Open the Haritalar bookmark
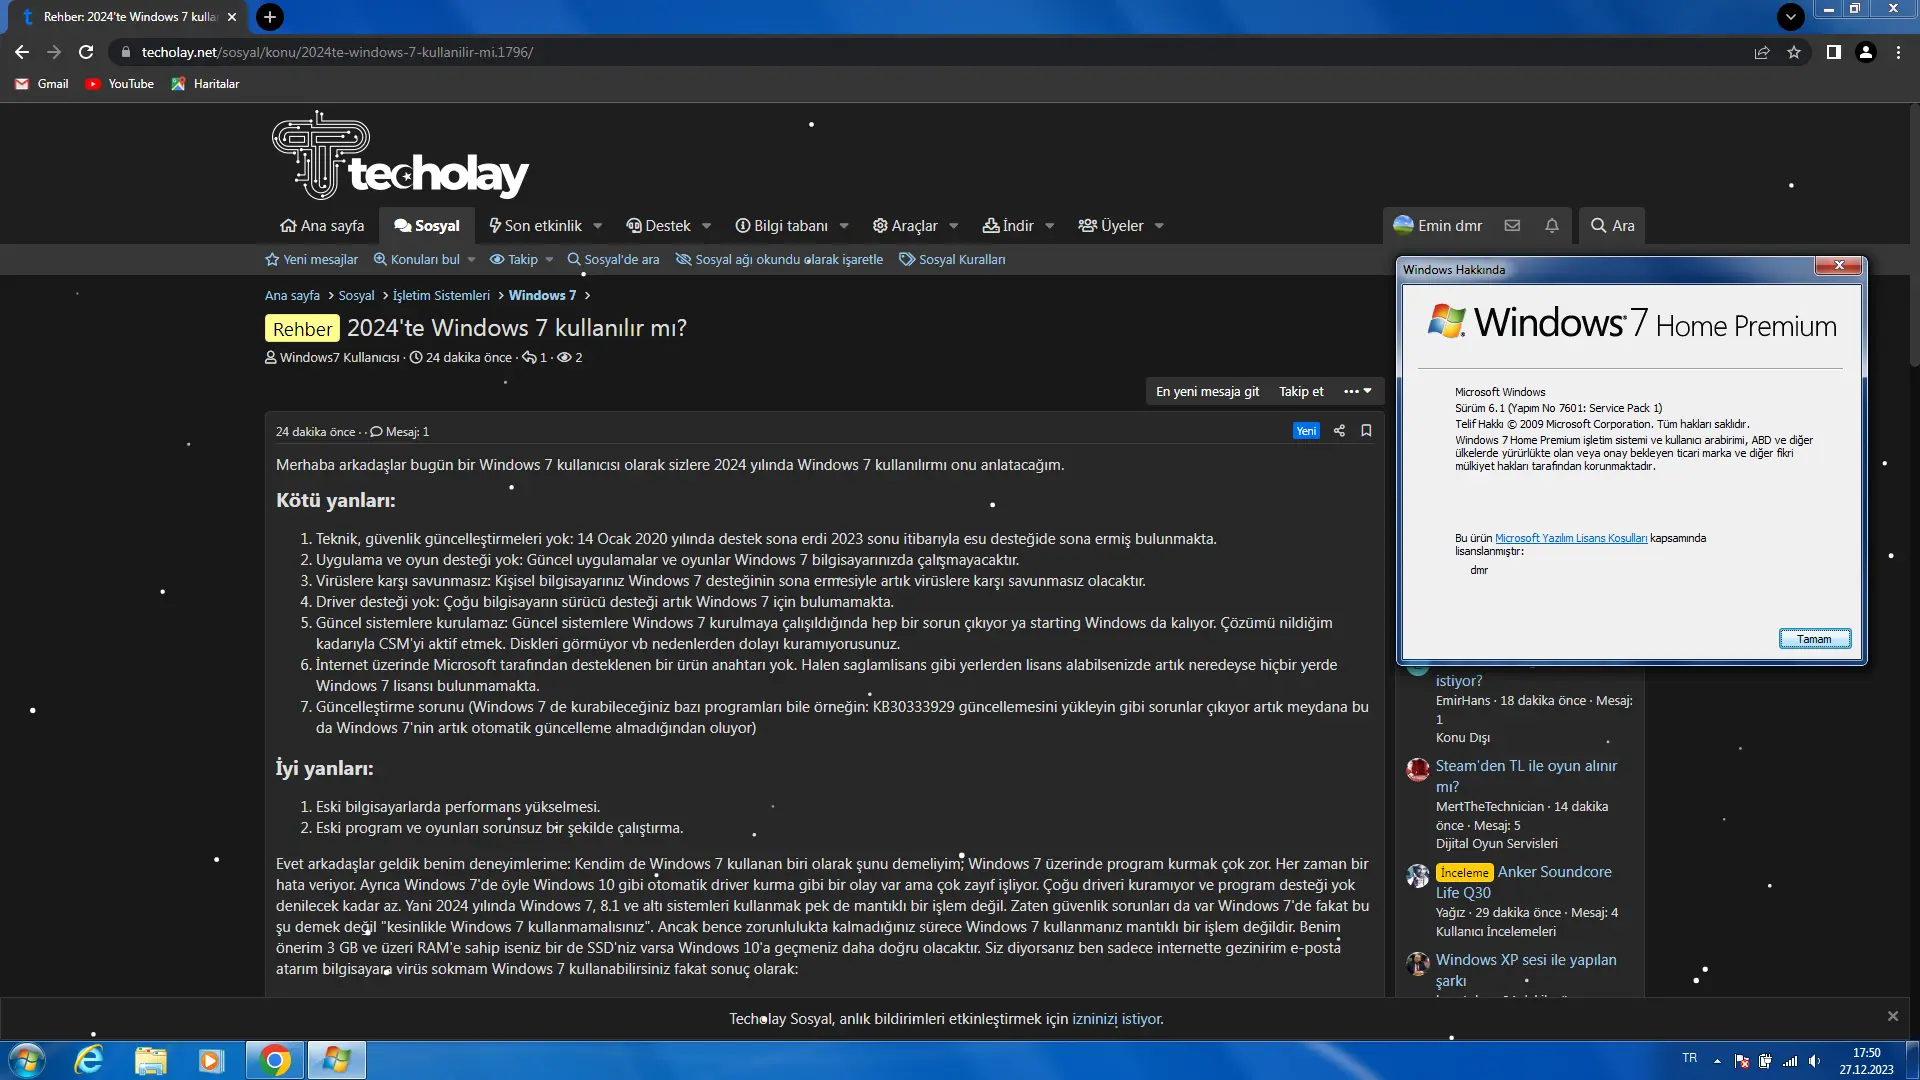 pos(206,84)
